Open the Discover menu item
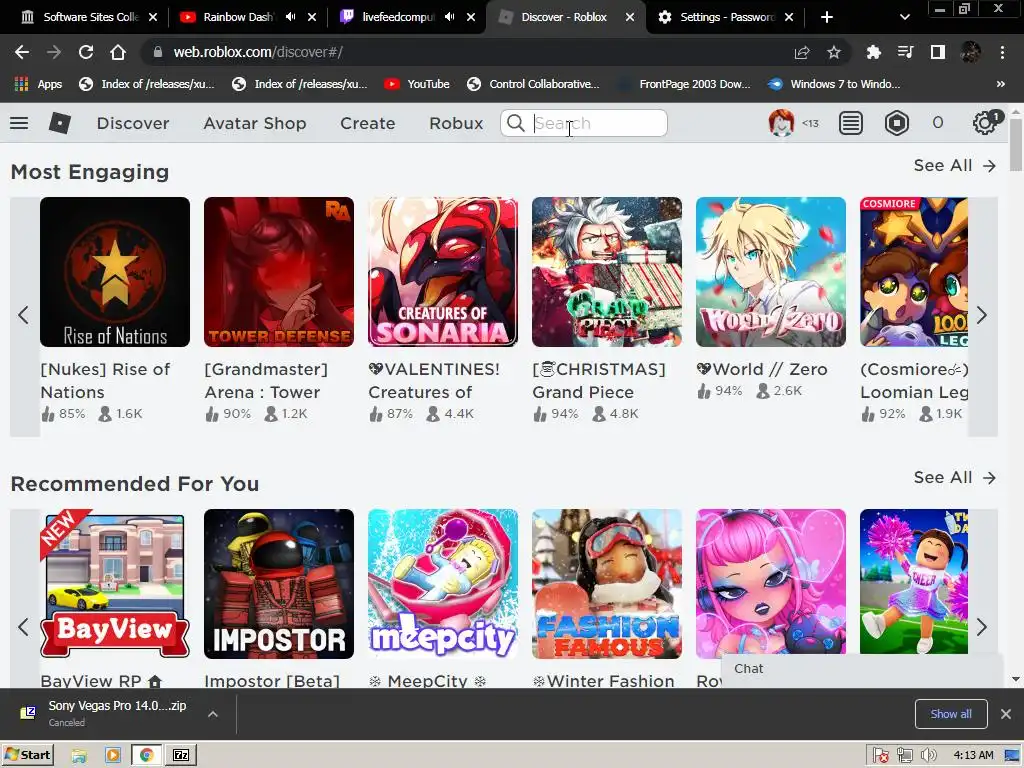The height and width of the screenshot is (768, 1024). (x=133, y=123)
